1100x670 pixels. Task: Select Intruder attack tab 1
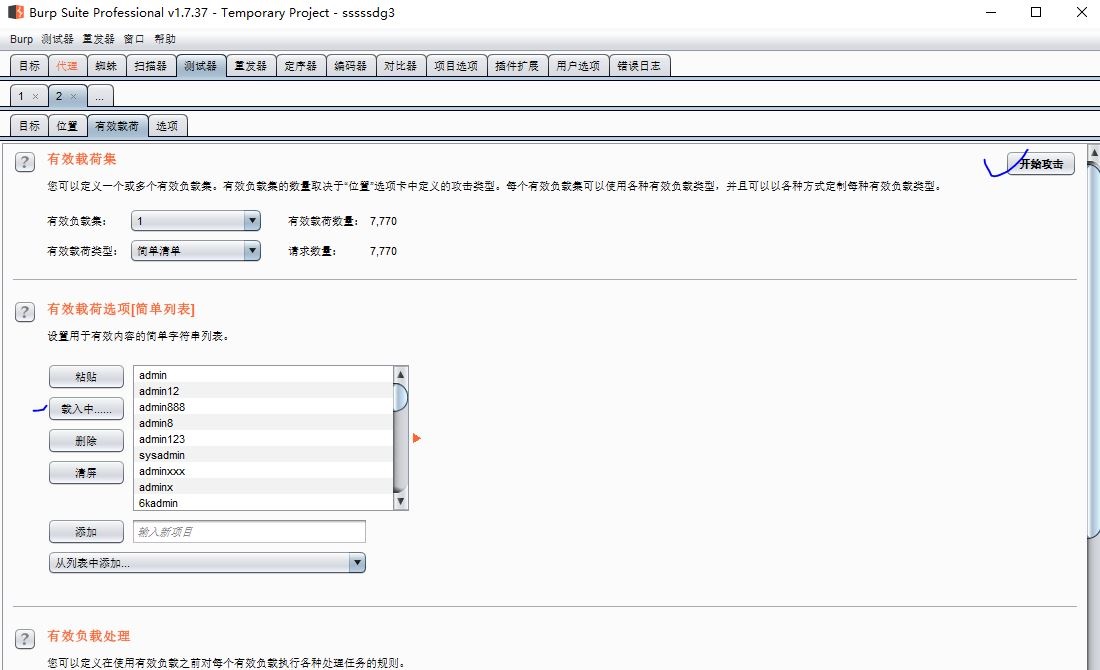tap(29, 95)
